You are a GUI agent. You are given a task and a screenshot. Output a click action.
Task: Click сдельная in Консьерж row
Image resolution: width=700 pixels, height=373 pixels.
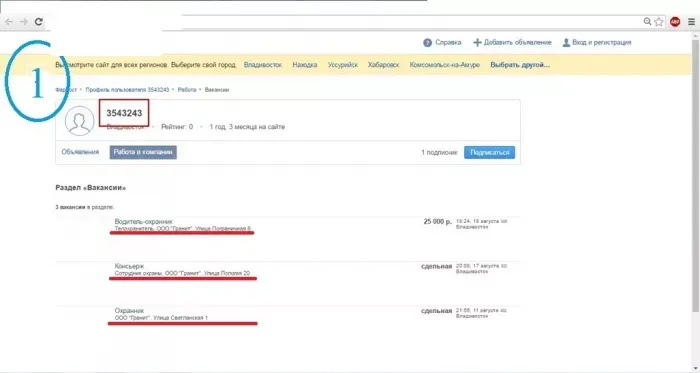[437, 266]
